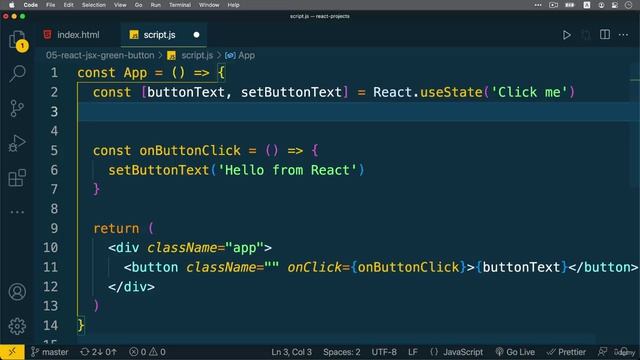Open the Run and Debug view
The image size is (640, 360).
point(17,143)
